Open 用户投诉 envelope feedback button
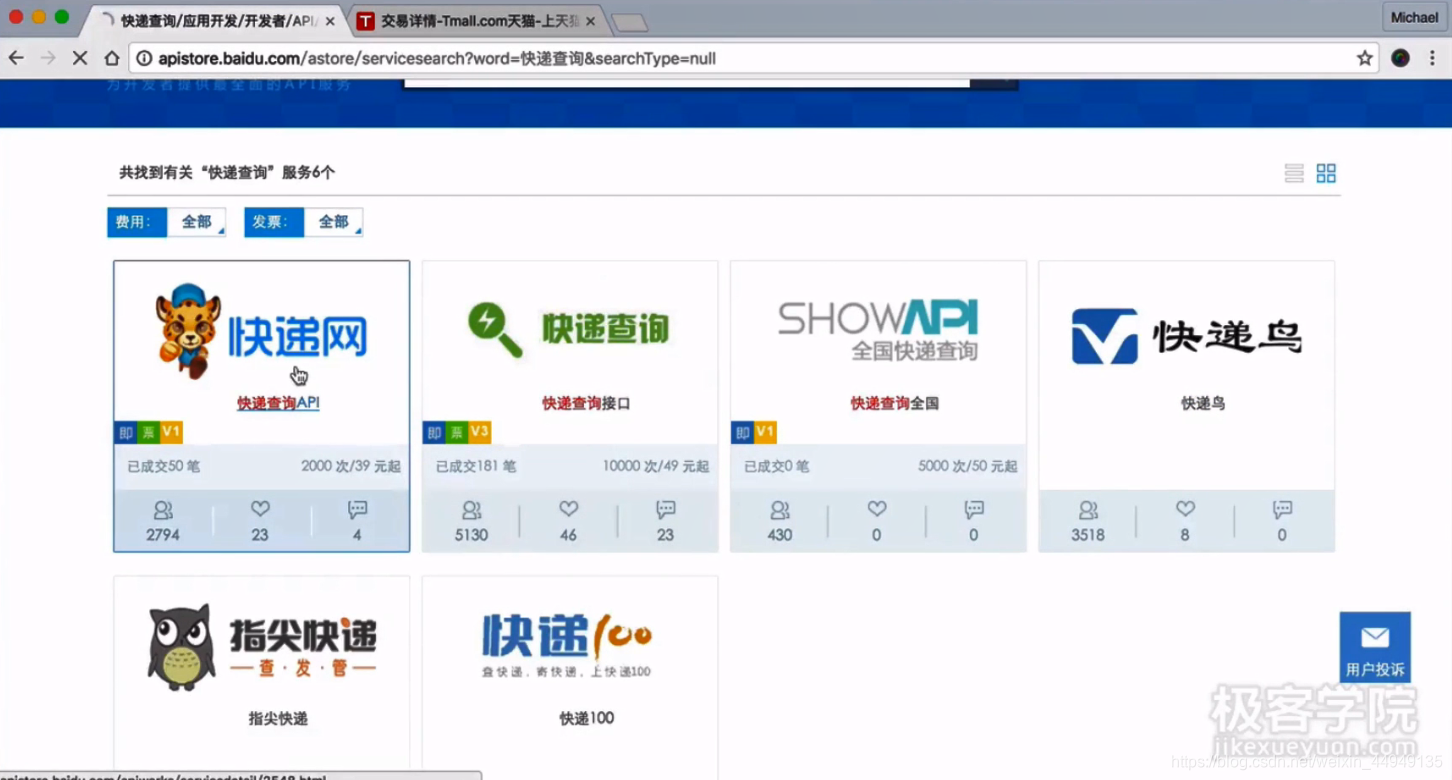This screenshot has height=780, width=1452. 1375,647
